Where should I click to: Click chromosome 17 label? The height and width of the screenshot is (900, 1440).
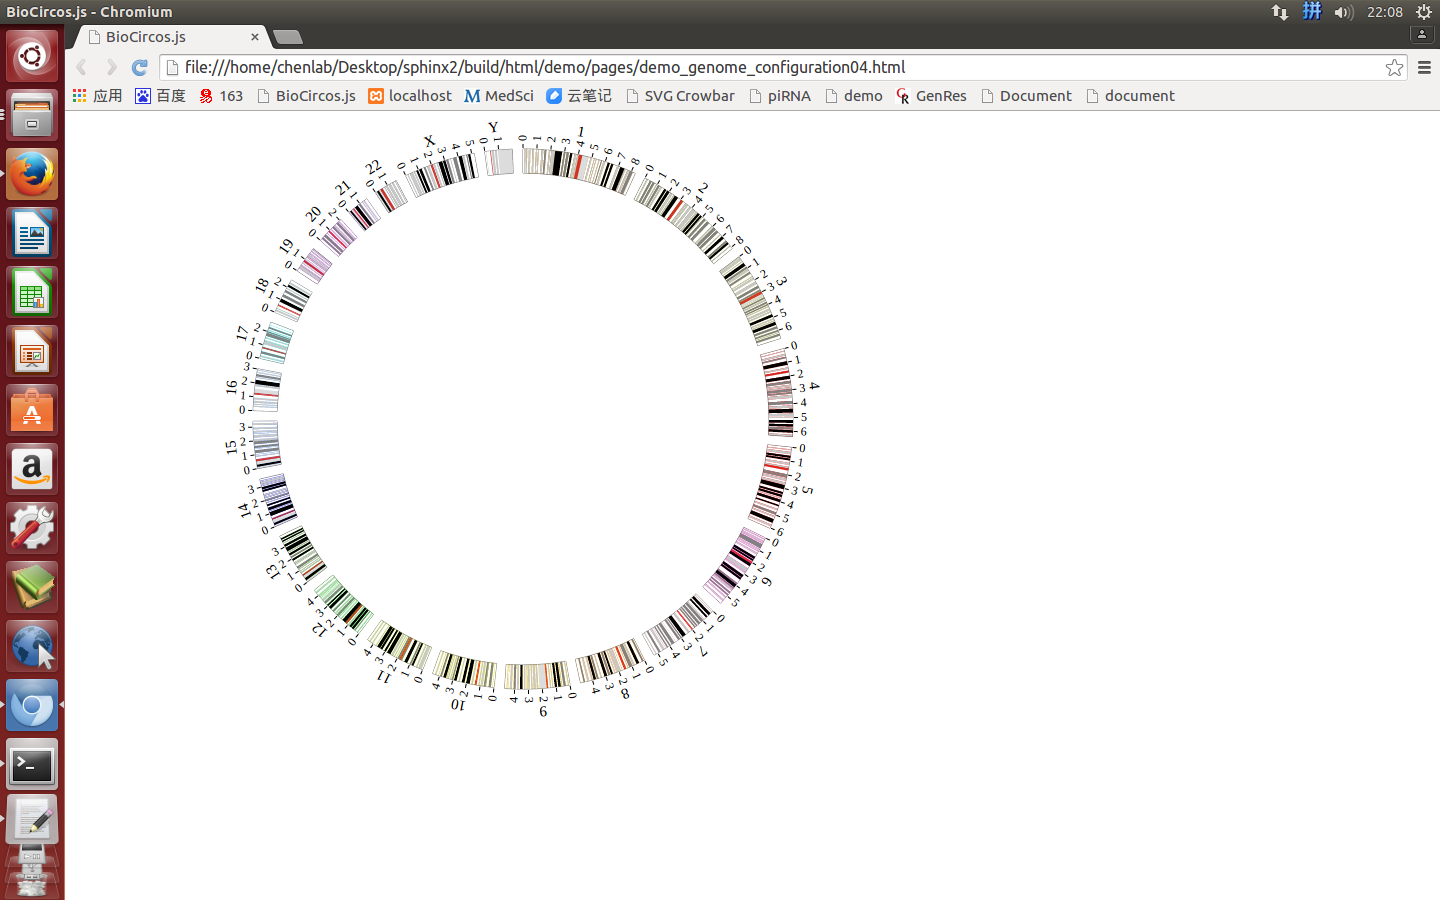pos(242,333)
